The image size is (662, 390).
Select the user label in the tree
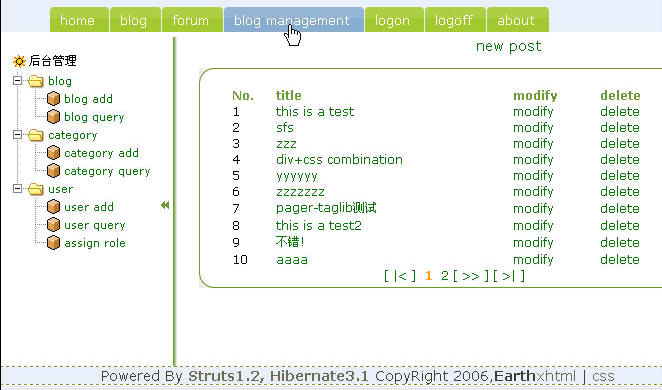coord(60,189)
